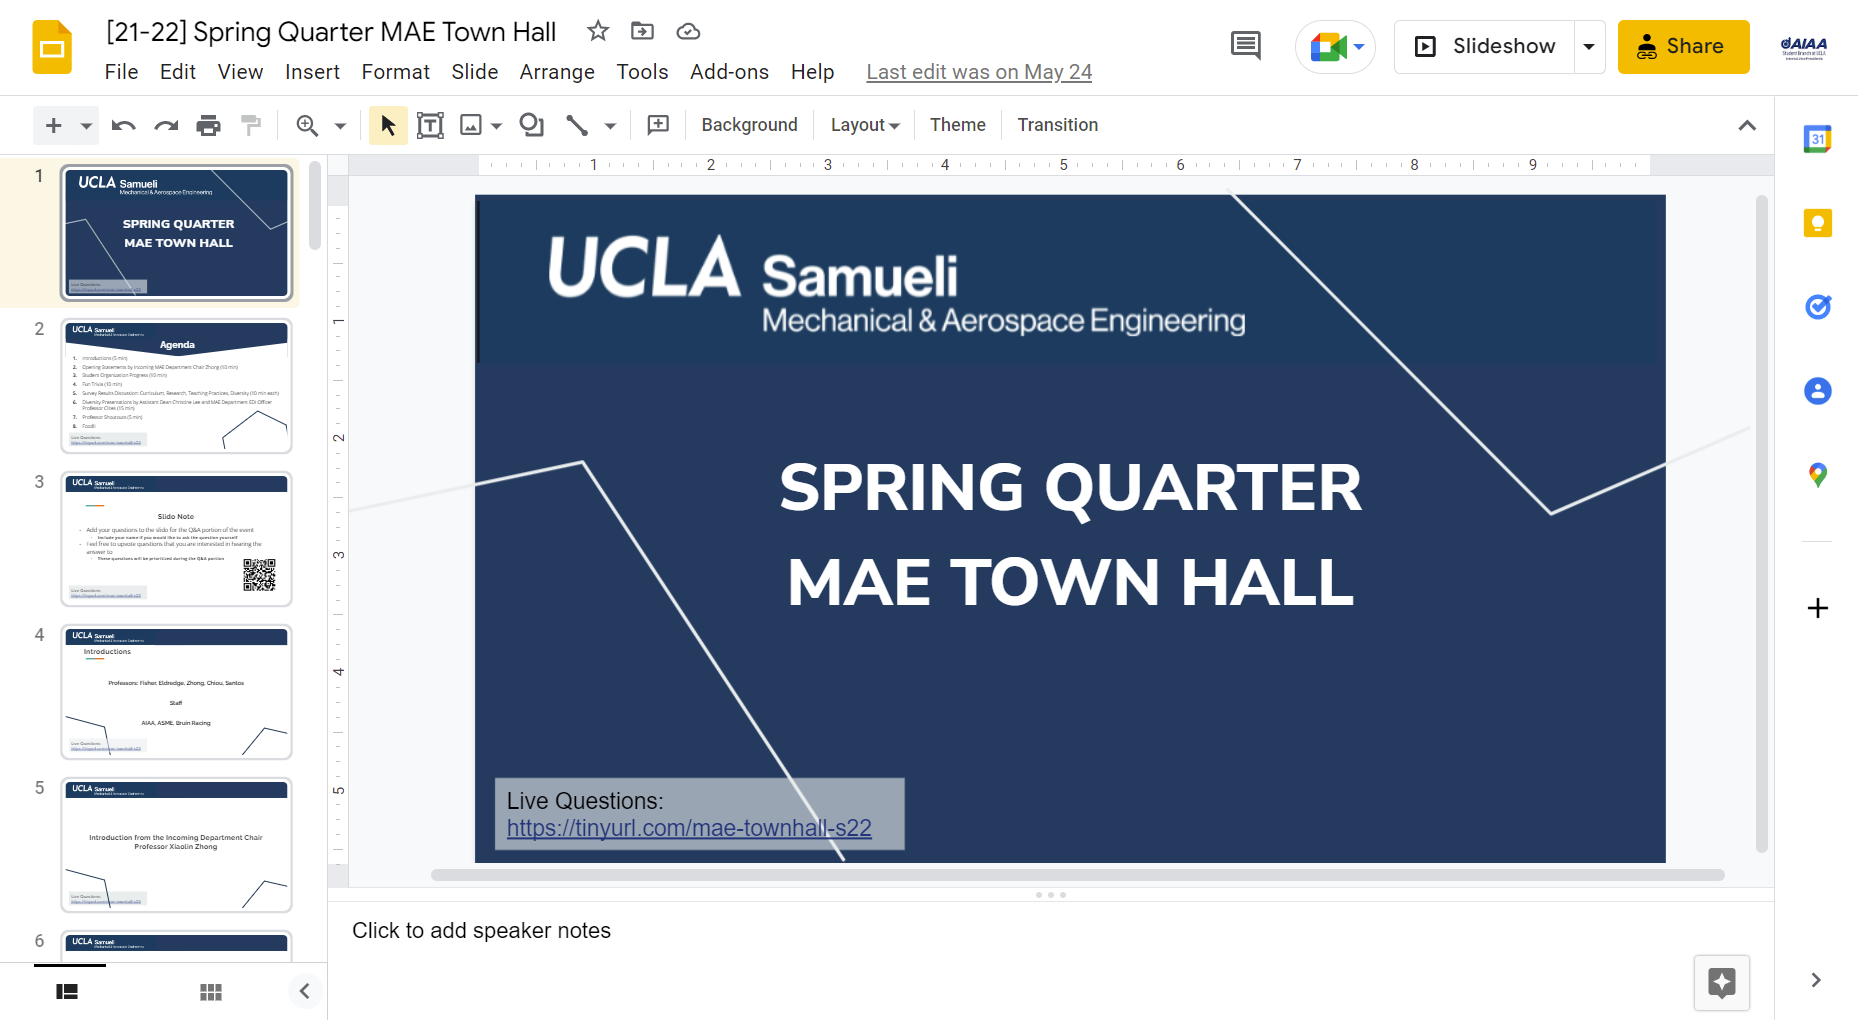
Task: Select slide 2 Agenda thumbnail
Action: click(x=176, y=386)
